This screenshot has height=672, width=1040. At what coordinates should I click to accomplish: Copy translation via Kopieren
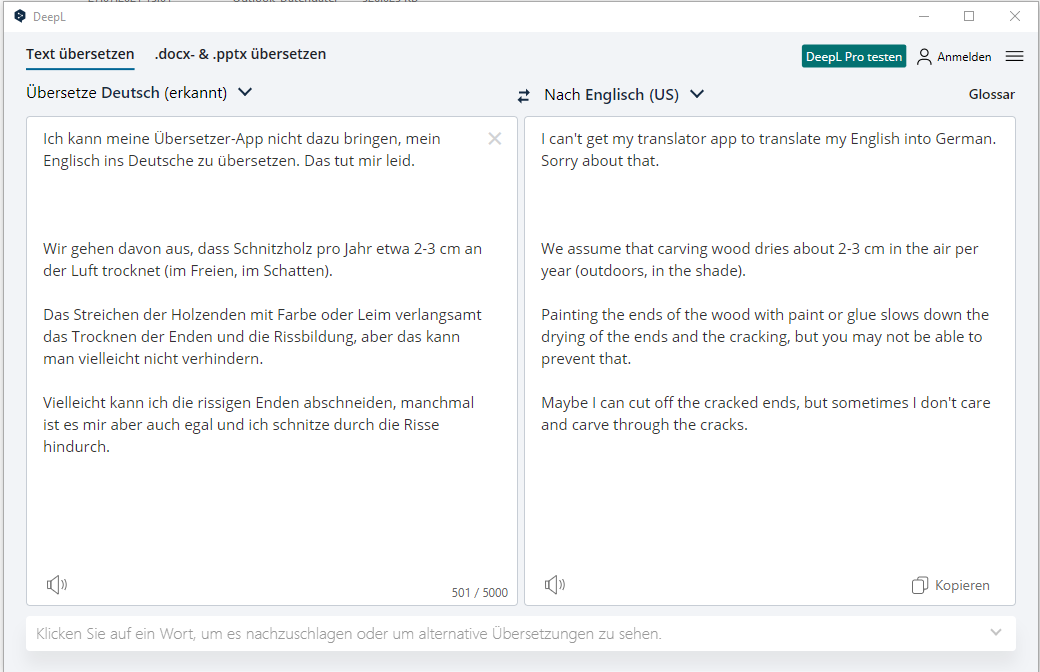point(950,585)
